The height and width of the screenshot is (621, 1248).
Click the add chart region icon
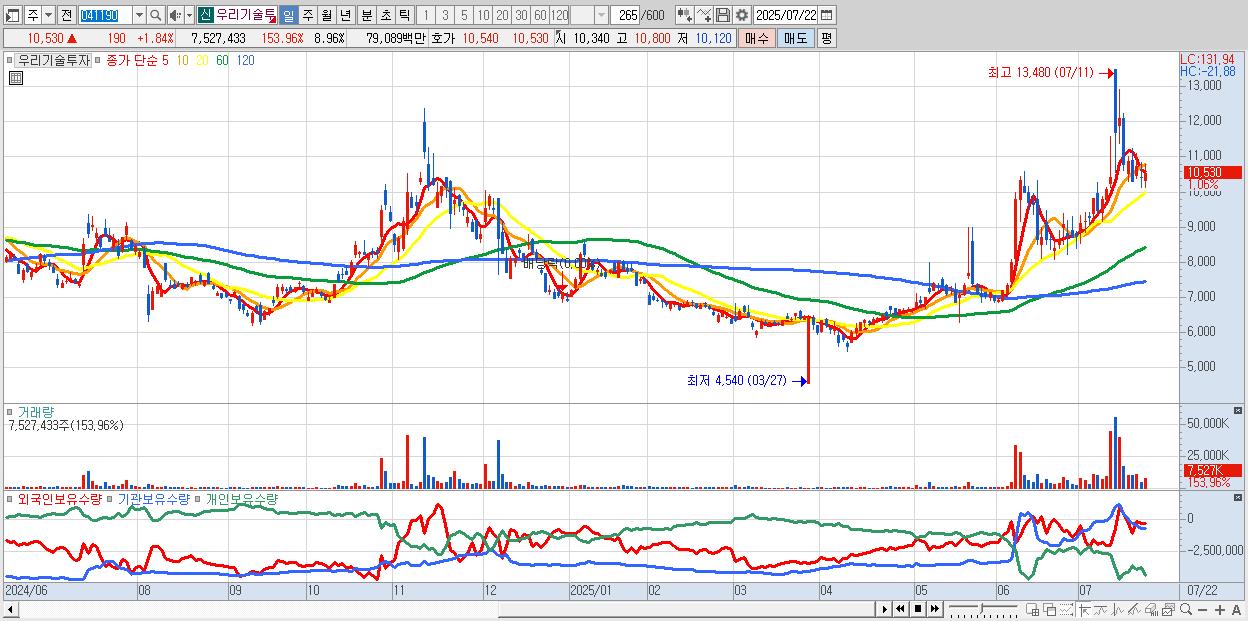pos(1033,609)
